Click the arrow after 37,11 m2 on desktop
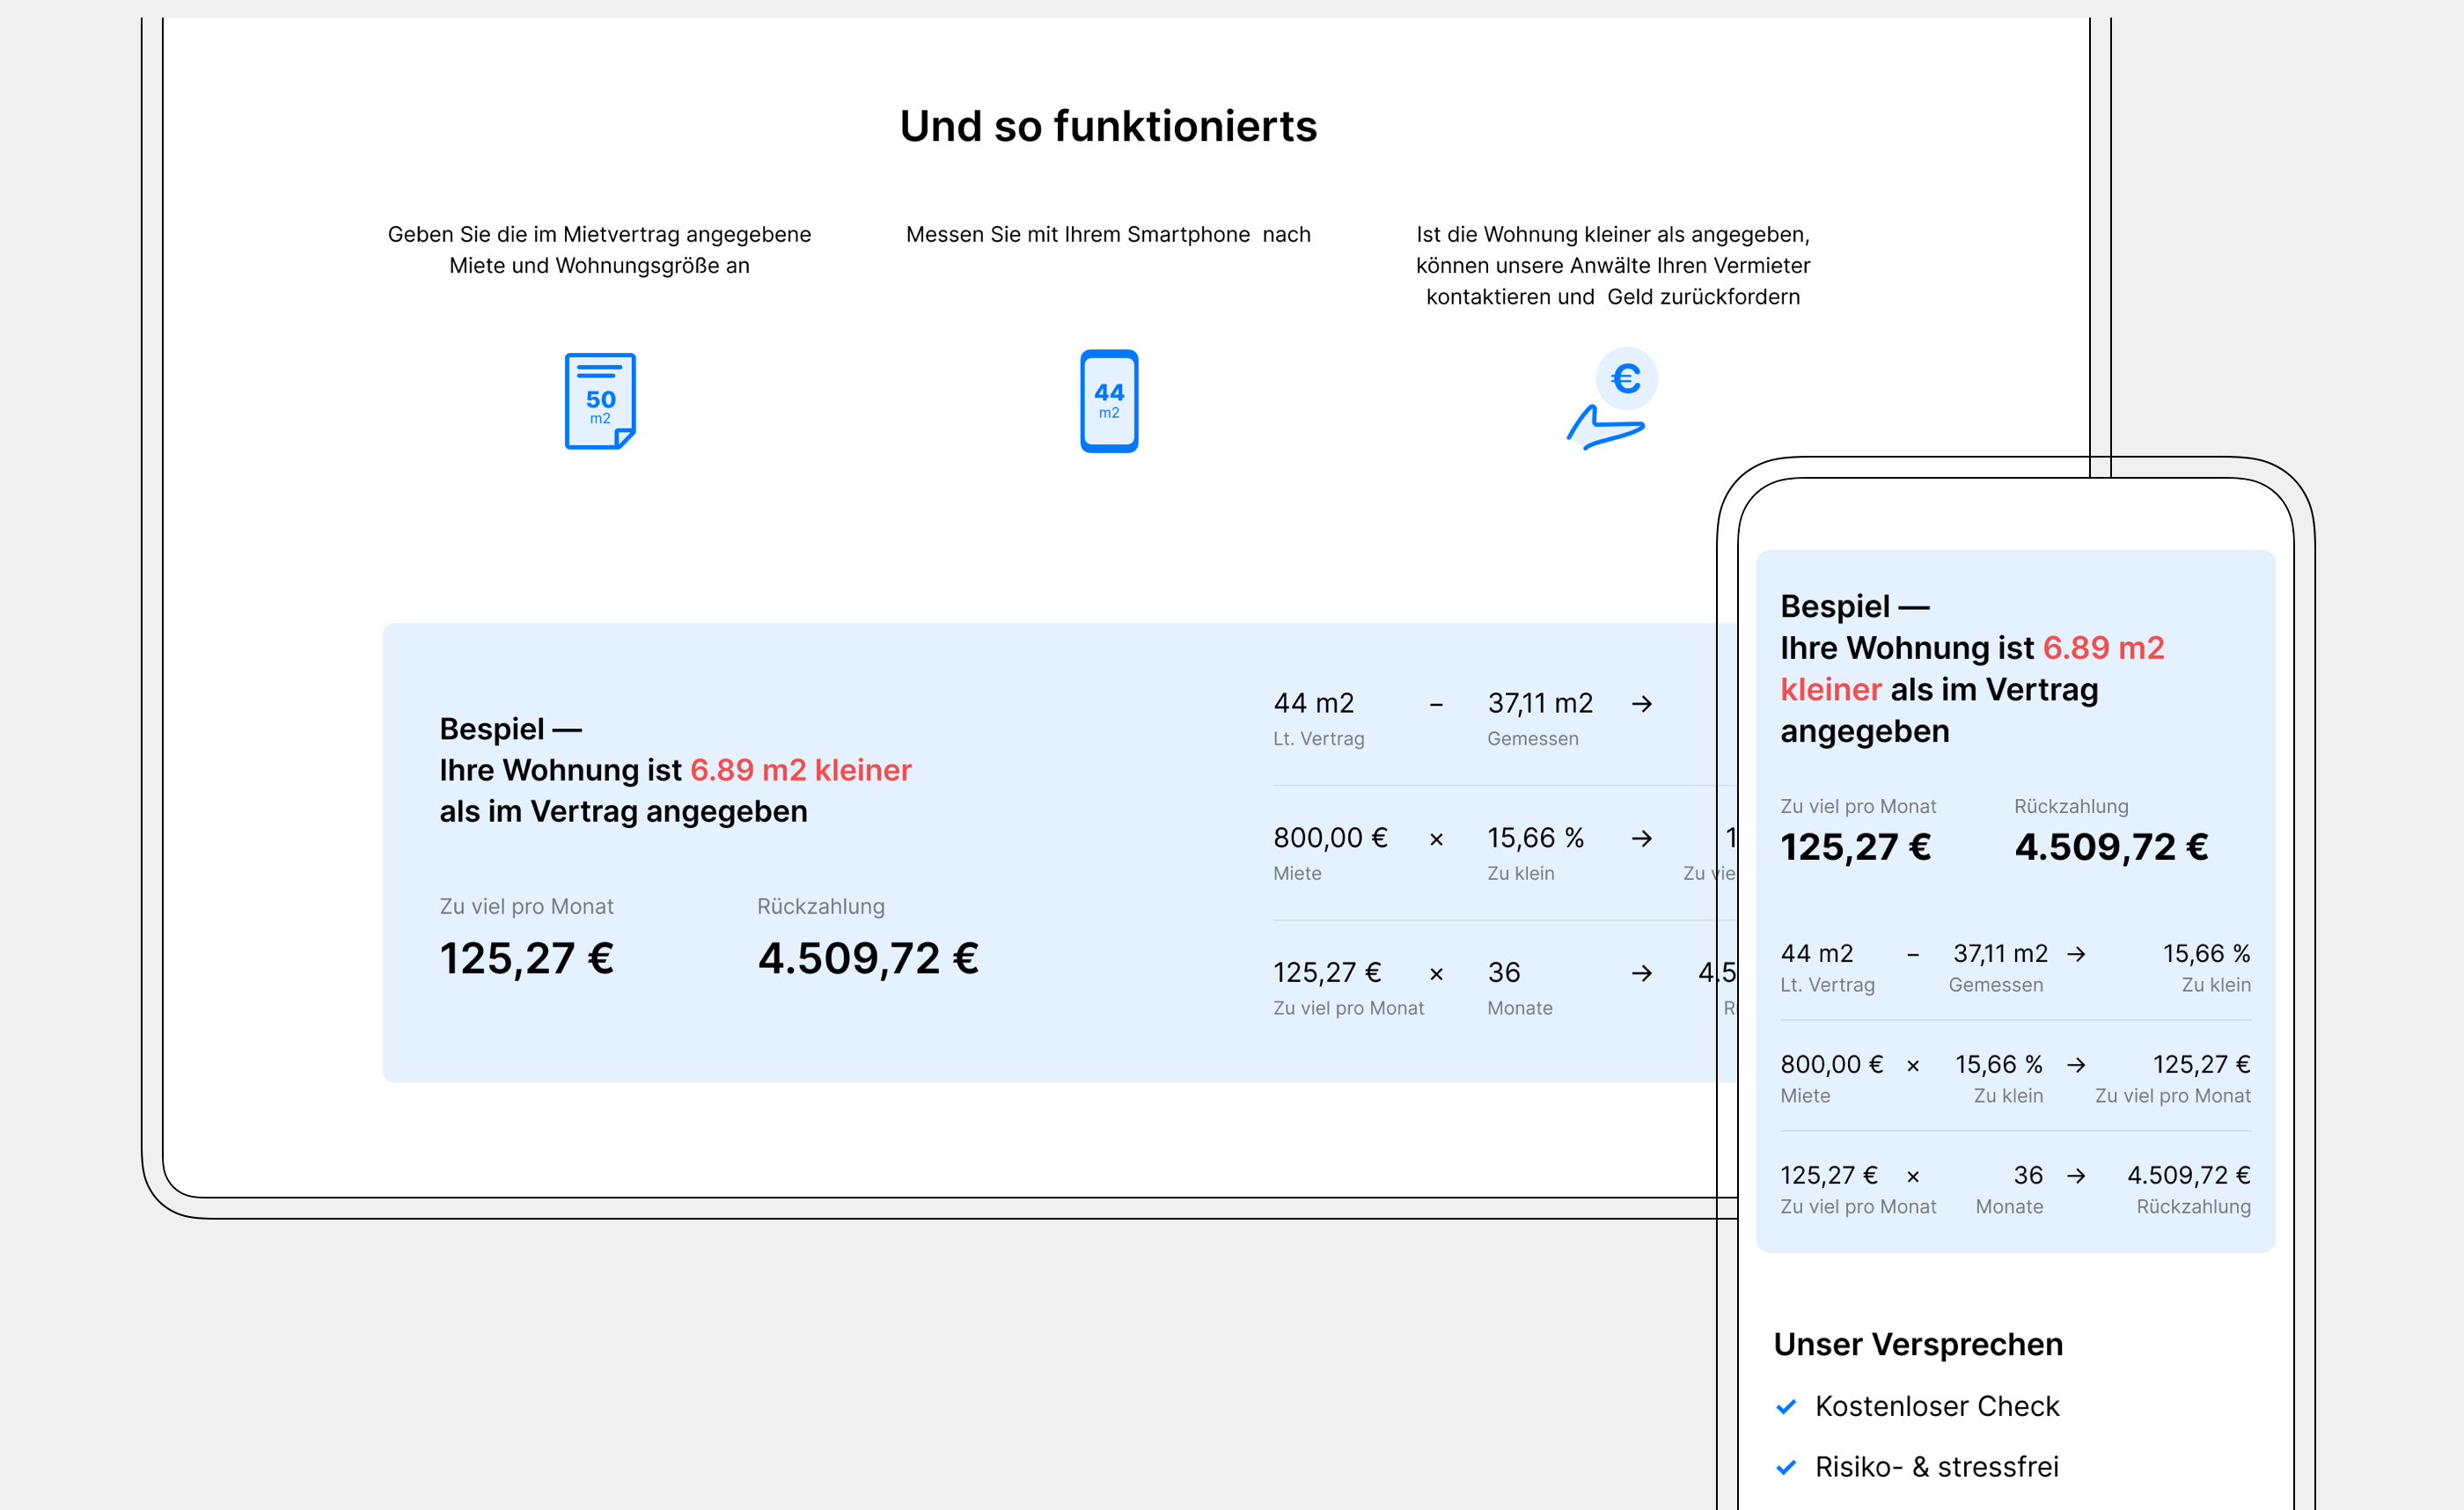 click(x=1641, y=704)
